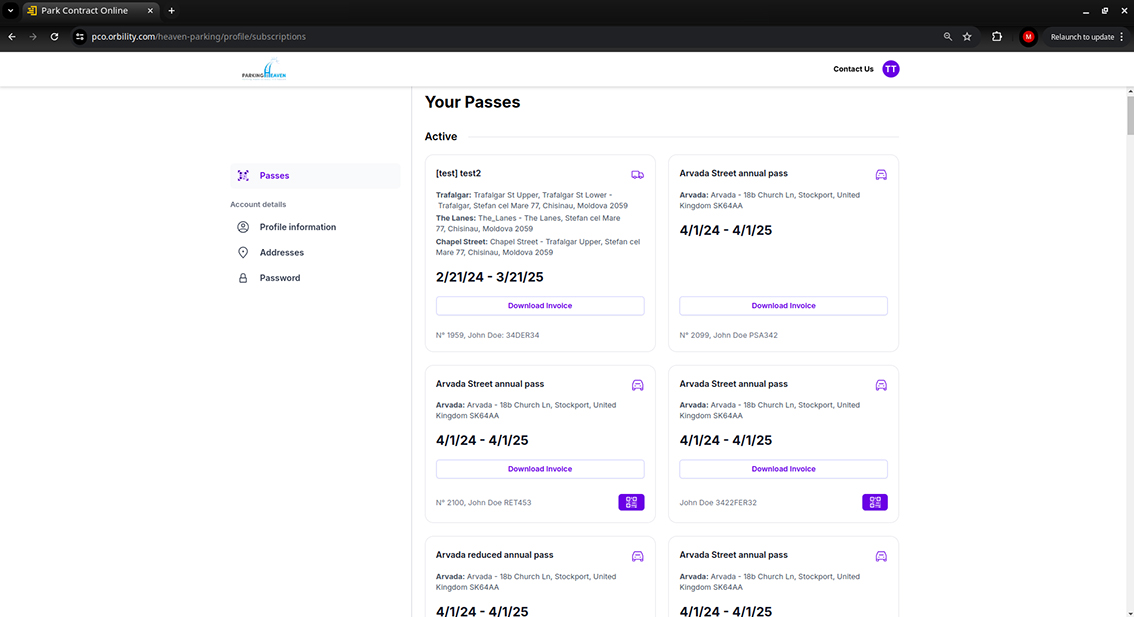The width and height of the screenshot is (1134, 617).
Task: Download invoice for [test] test2 pass
Action: tap(540, 306)
